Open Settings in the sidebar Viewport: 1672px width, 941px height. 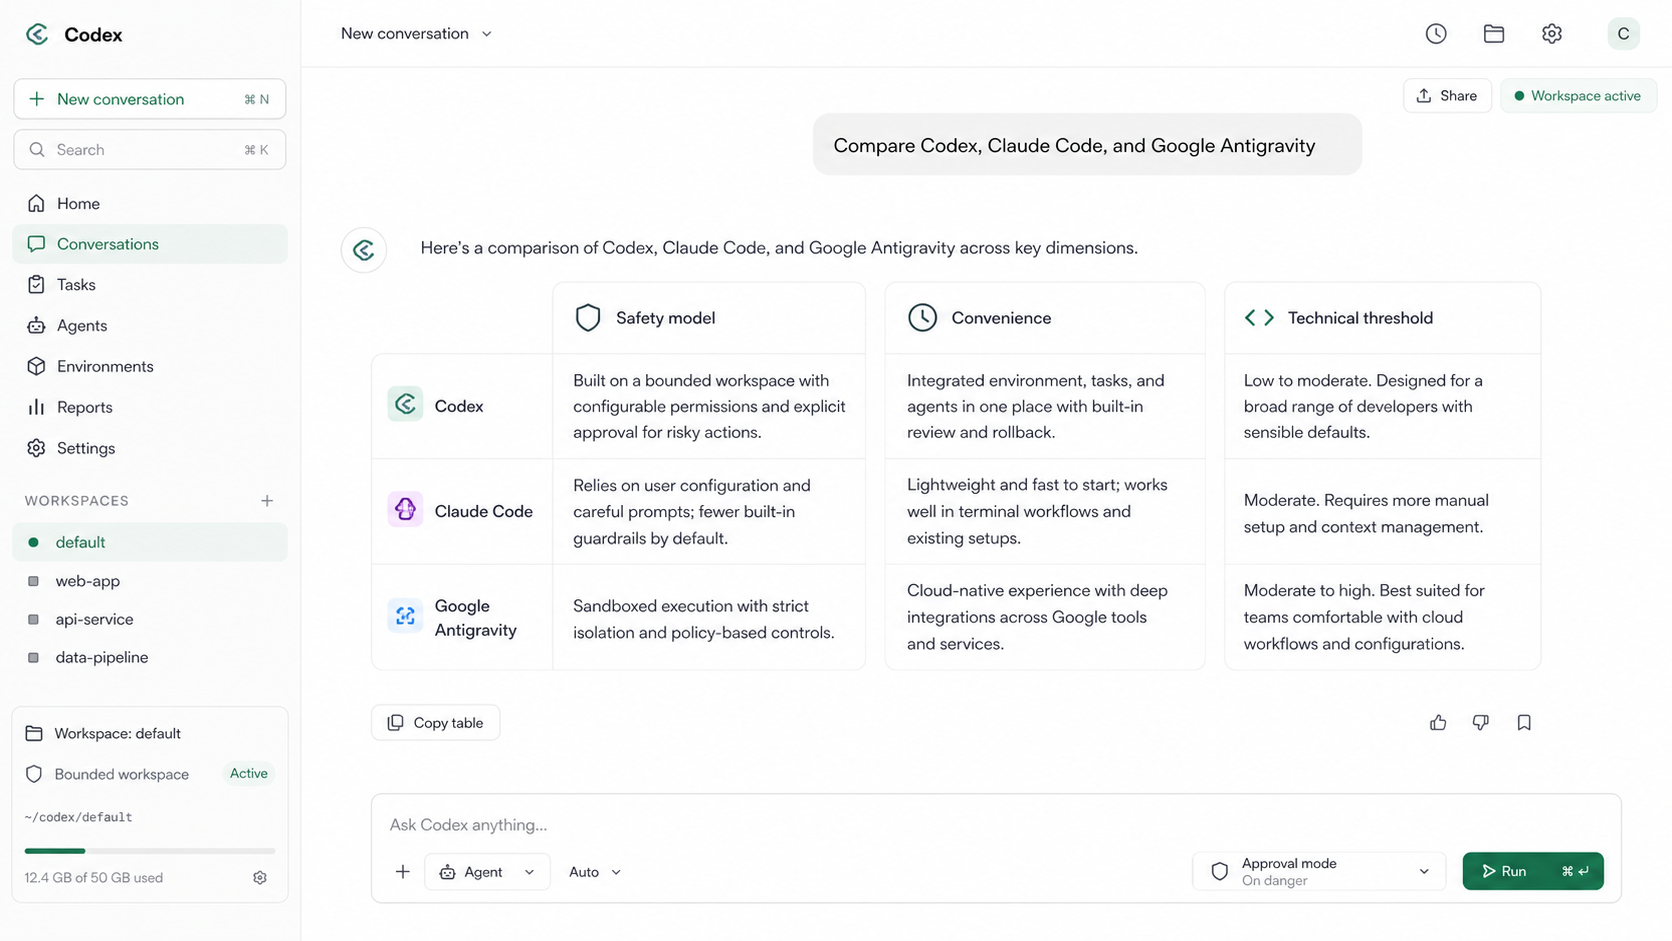[x=150, y=449]
